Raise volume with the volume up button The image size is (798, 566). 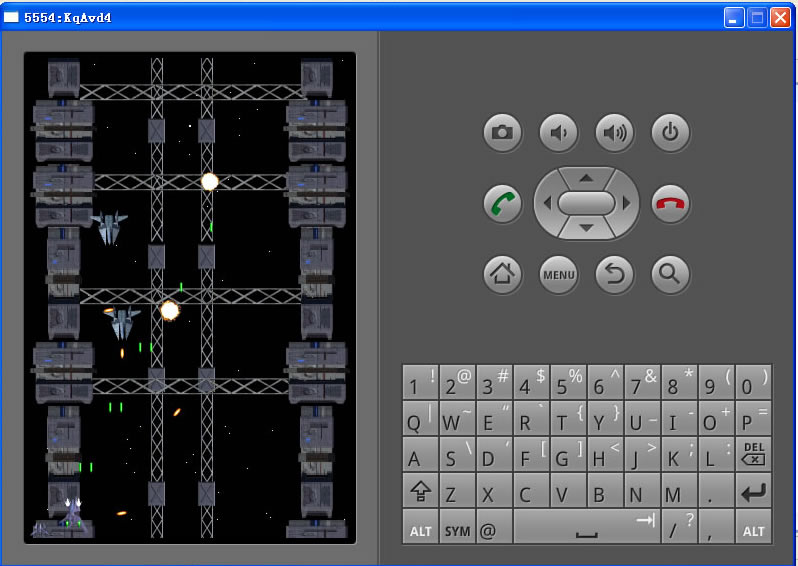(615, 132)
